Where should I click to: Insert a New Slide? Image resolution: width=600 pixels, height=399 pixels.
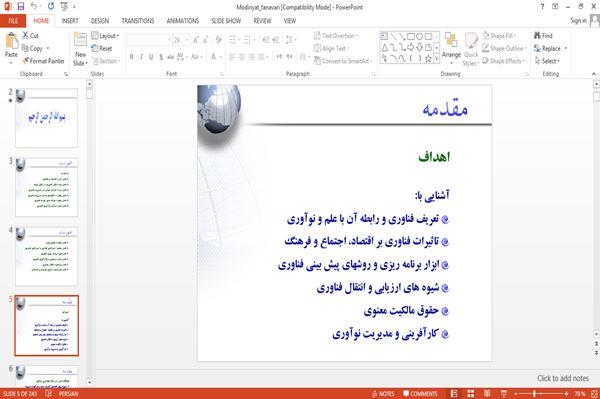click(80, 49)
